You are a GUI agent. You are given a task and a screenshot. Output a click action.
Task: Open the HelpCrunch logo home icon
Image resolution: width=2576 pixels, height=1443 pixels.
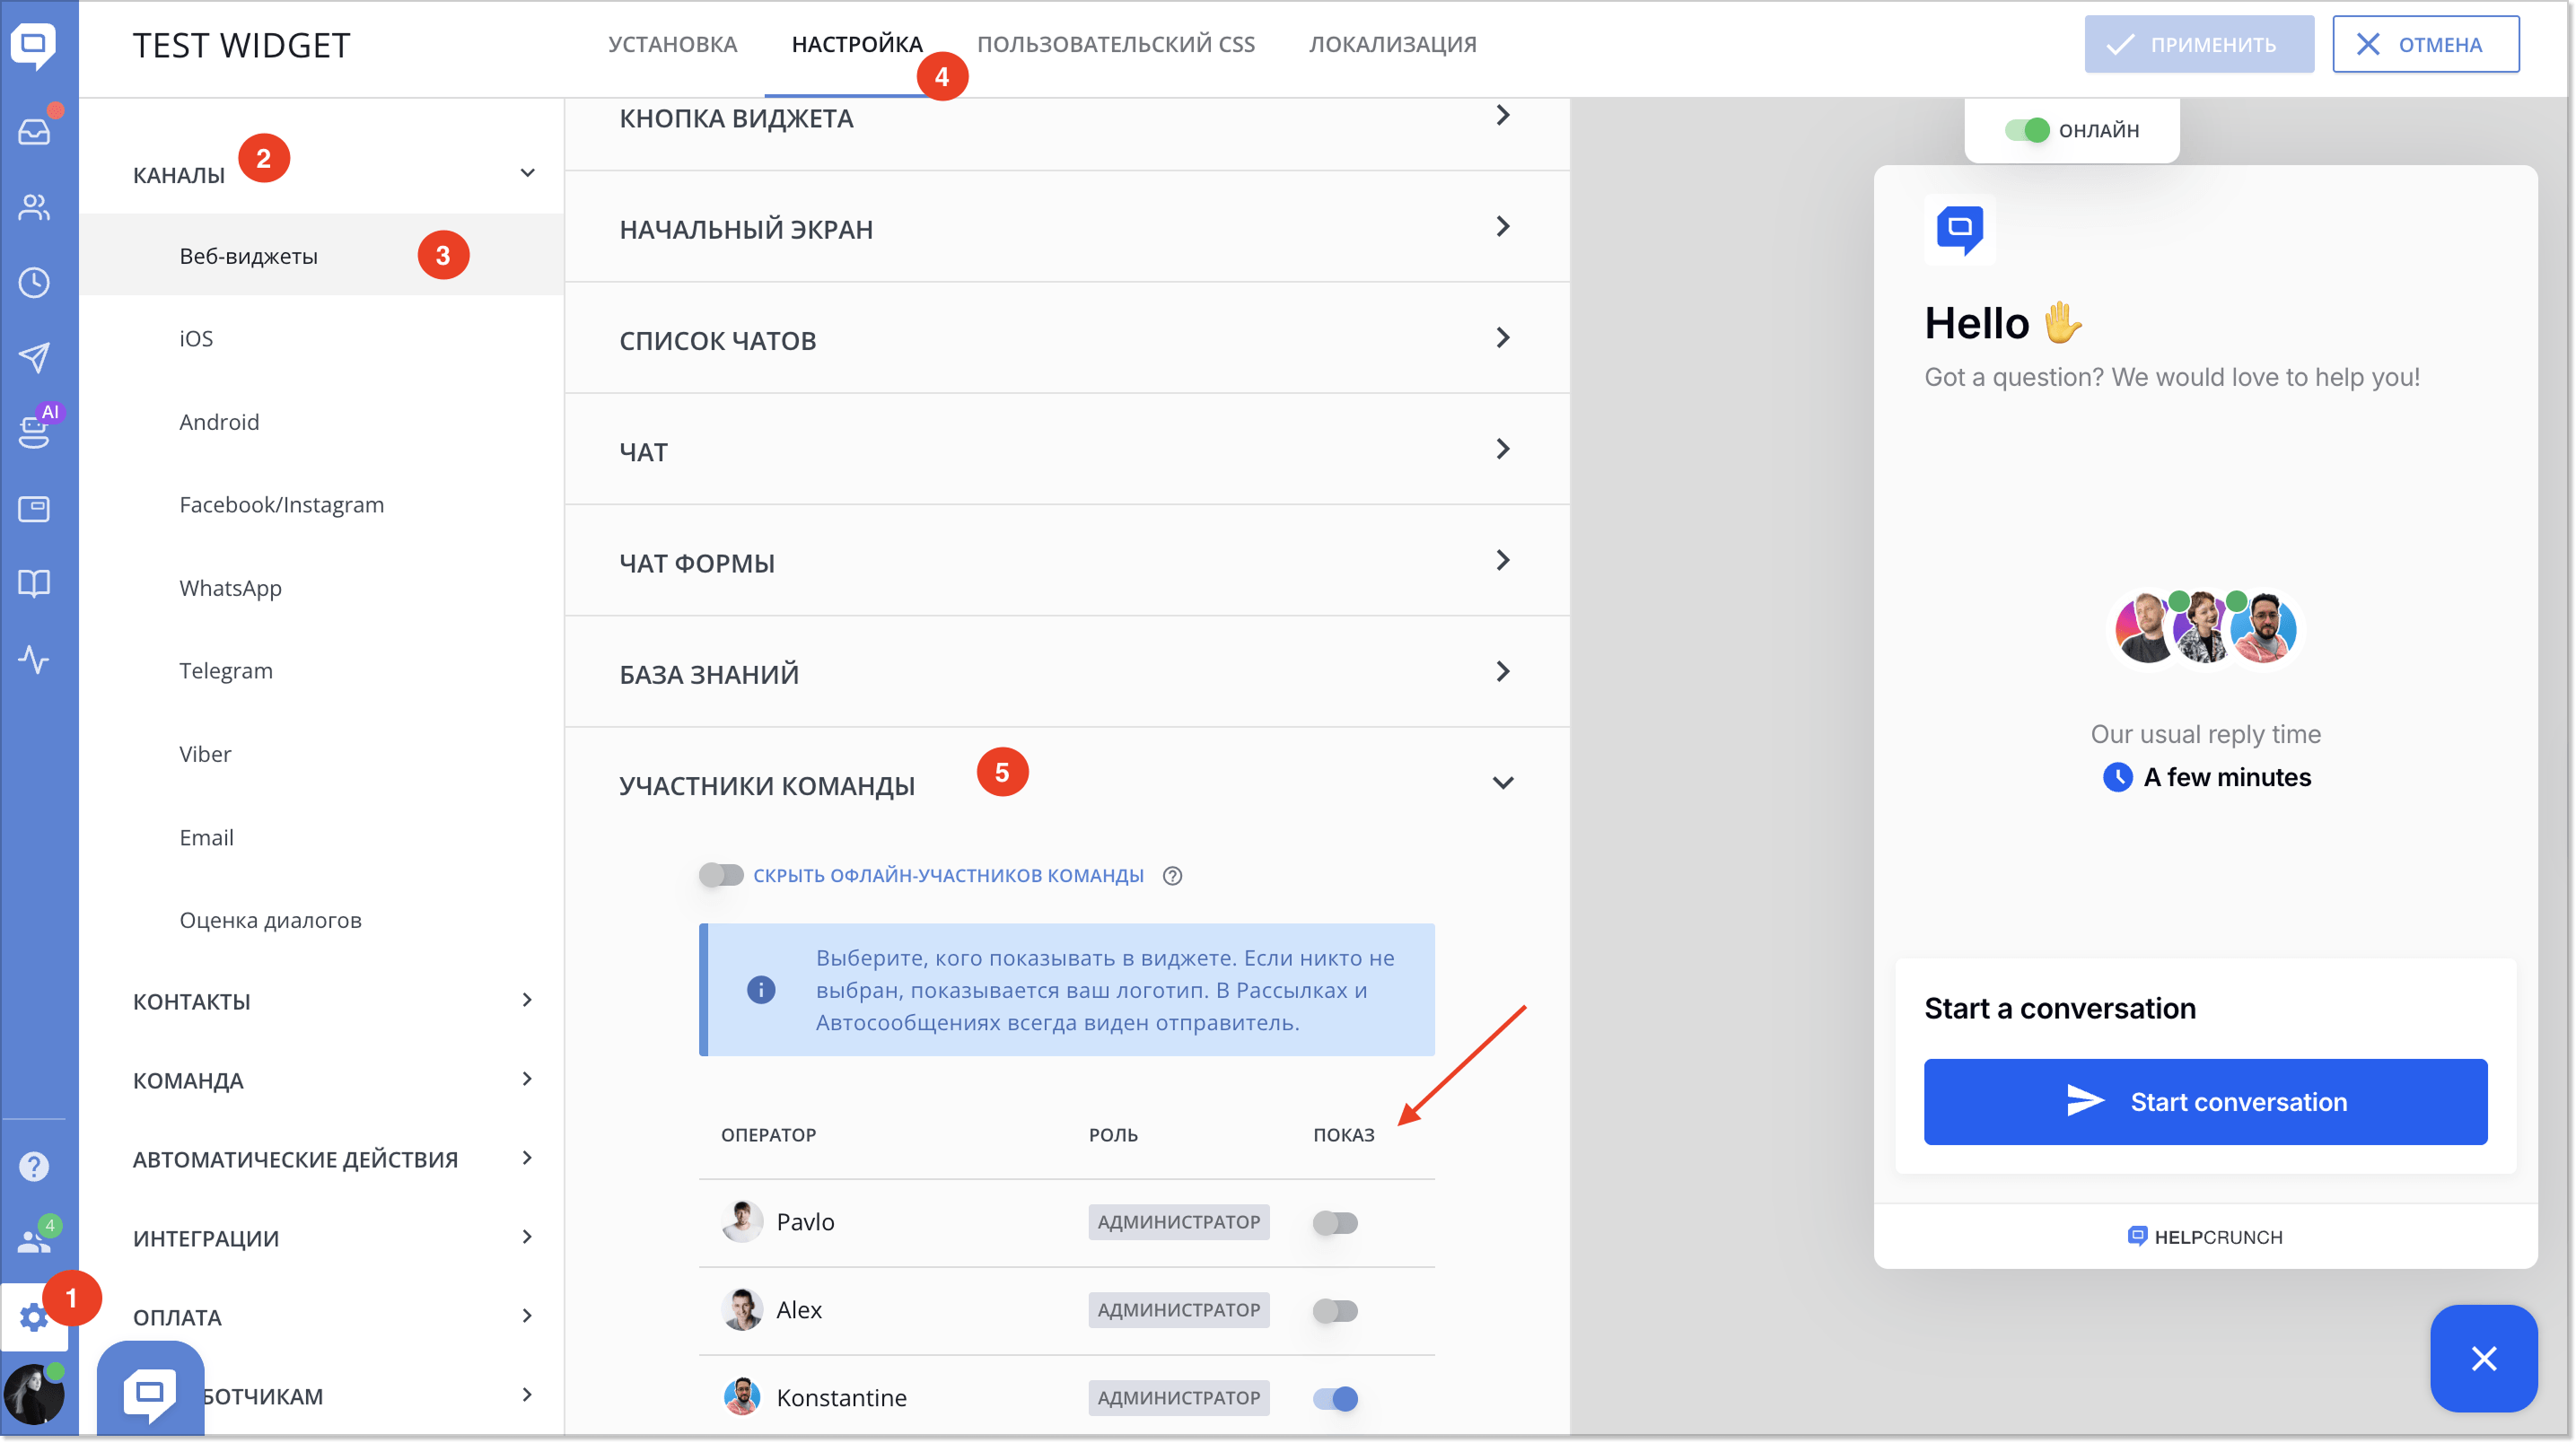click(34, 45)
